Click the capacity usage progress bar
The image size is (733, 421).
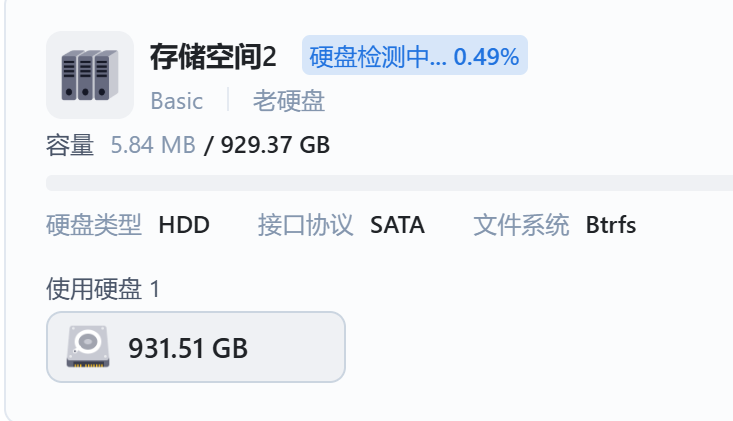pos(390,183)
